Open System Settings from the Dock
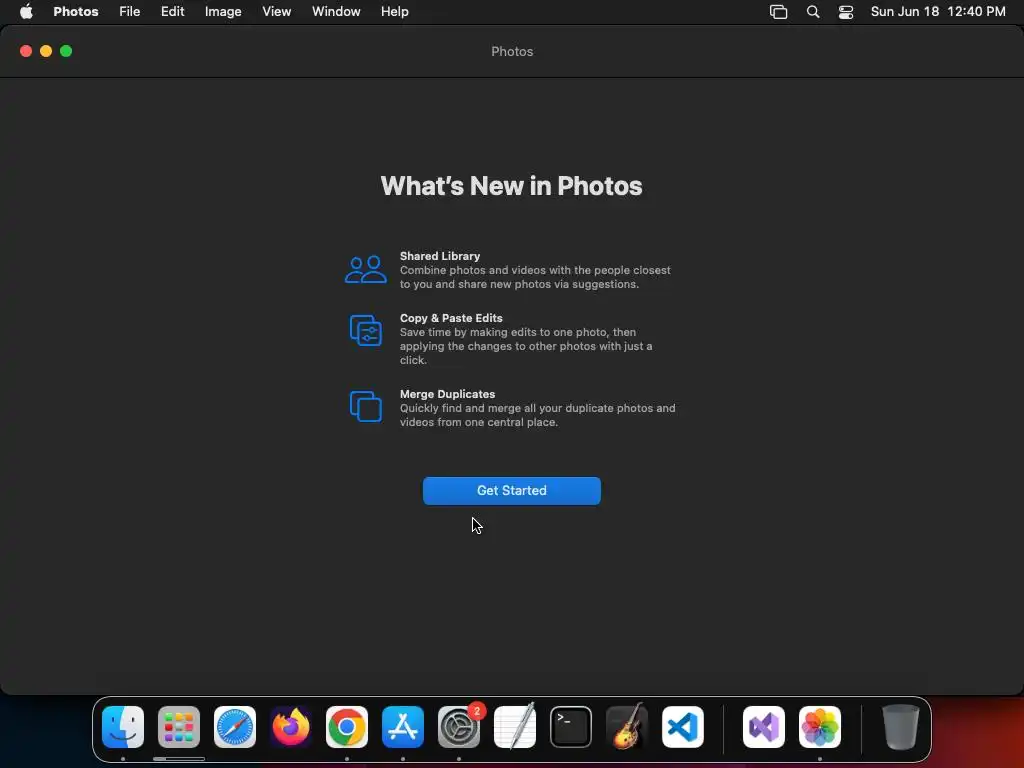The width and height of the screenshot is (1024, 768). (x=459, y=727)
